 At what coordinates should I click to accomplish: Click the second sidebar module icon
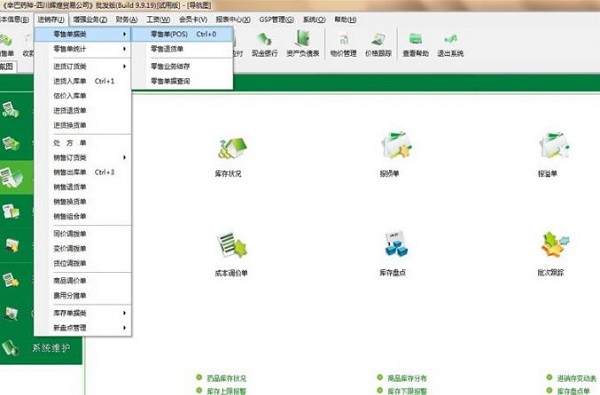coord(11,144)
